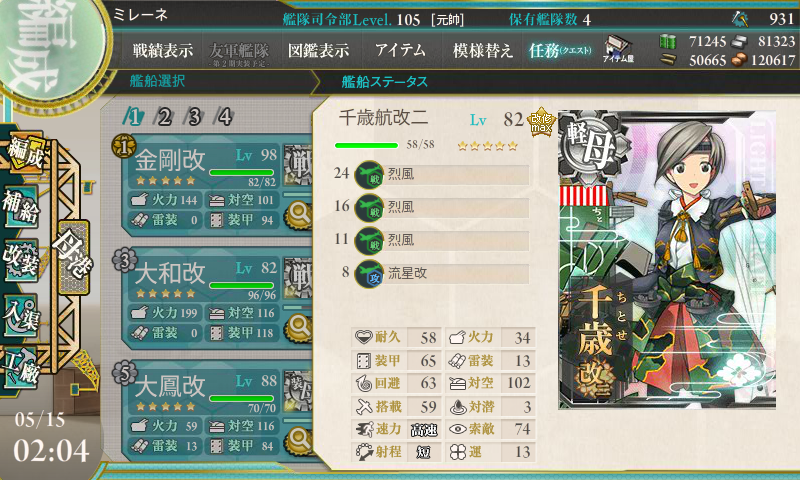Switch to fleet 3 tab
800x480 pixels.
click(x=194, y=117)
